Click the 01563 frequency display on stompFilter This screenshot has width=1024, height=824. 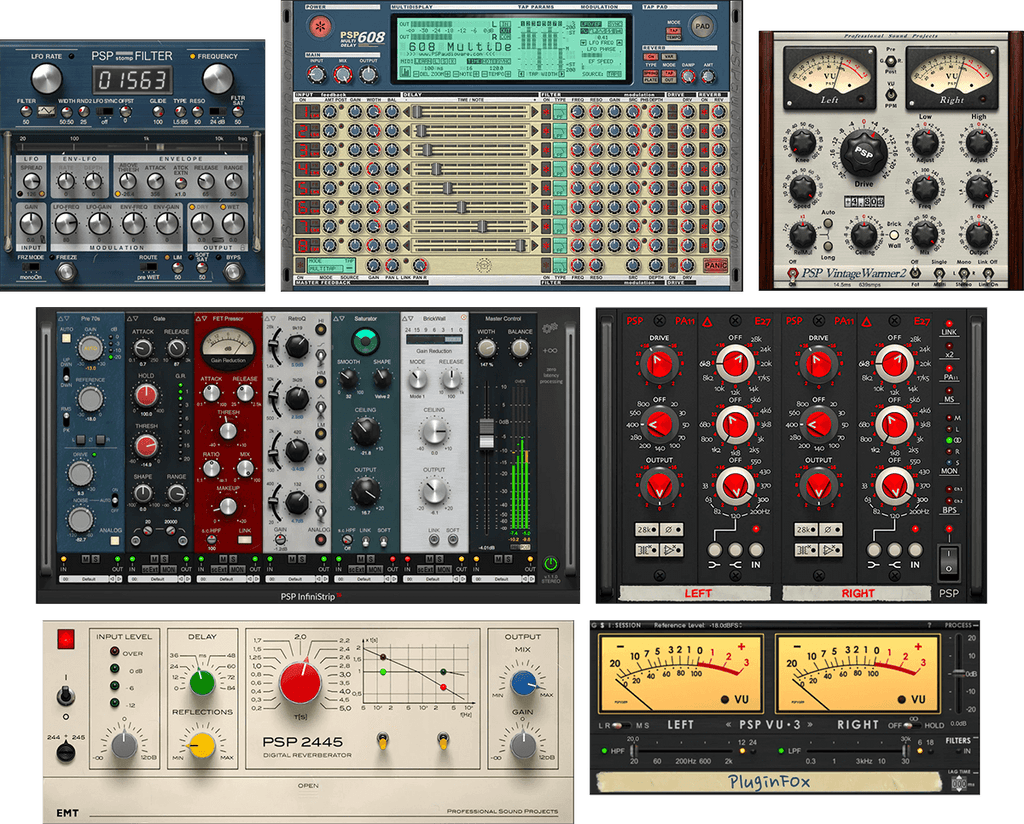pyautogui.click(x=133, y=80)
